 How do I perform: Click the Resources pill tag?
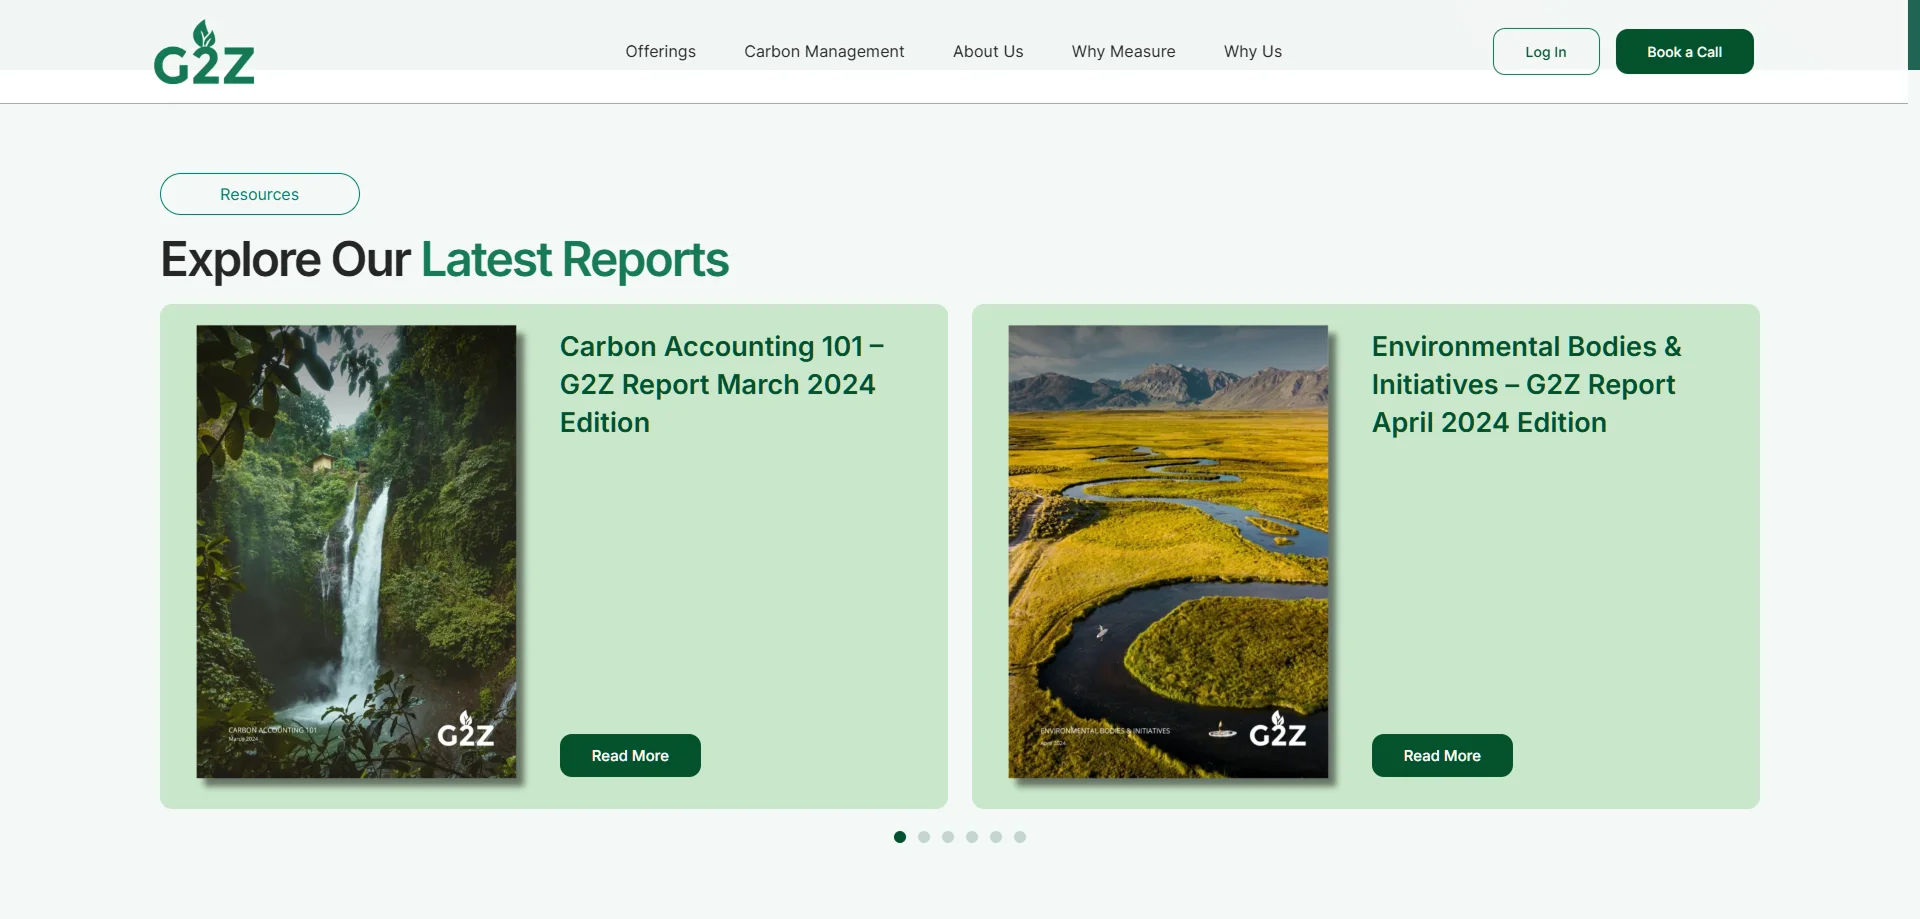pyautogui.click(x=259, y=194)
